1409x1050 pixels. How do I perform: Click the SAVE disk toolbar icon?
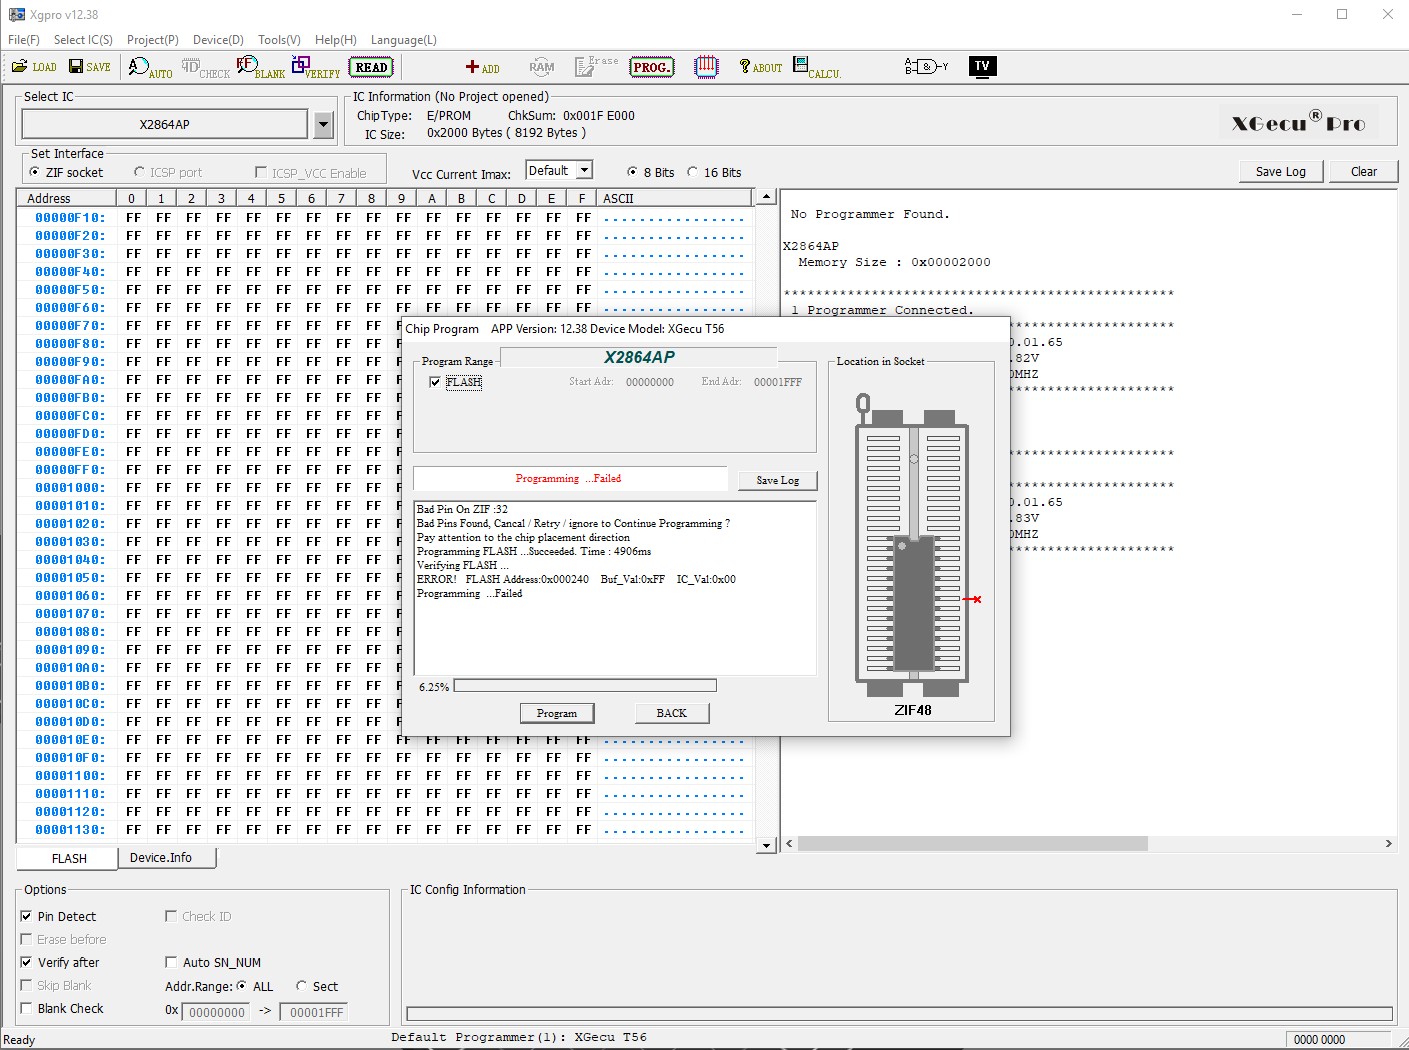(x=89, y=67)
